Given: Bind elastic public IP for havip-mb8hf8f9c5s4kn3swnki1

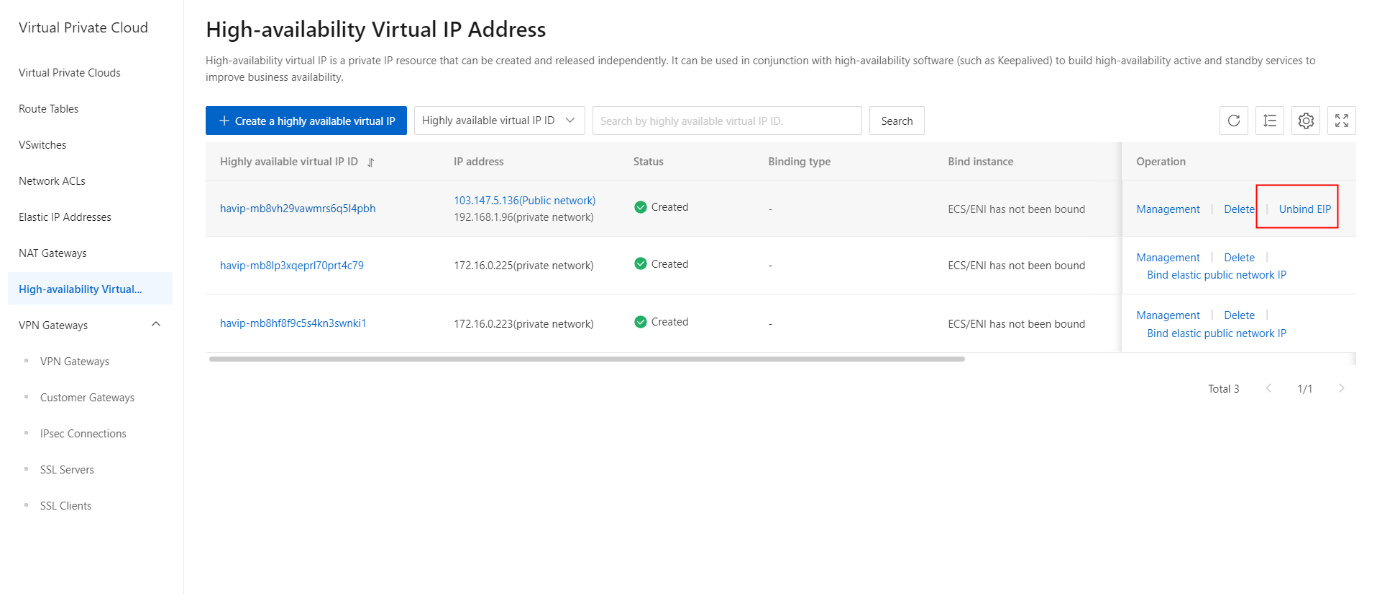Looking at the screenshot, I should tap(1217, 333).
